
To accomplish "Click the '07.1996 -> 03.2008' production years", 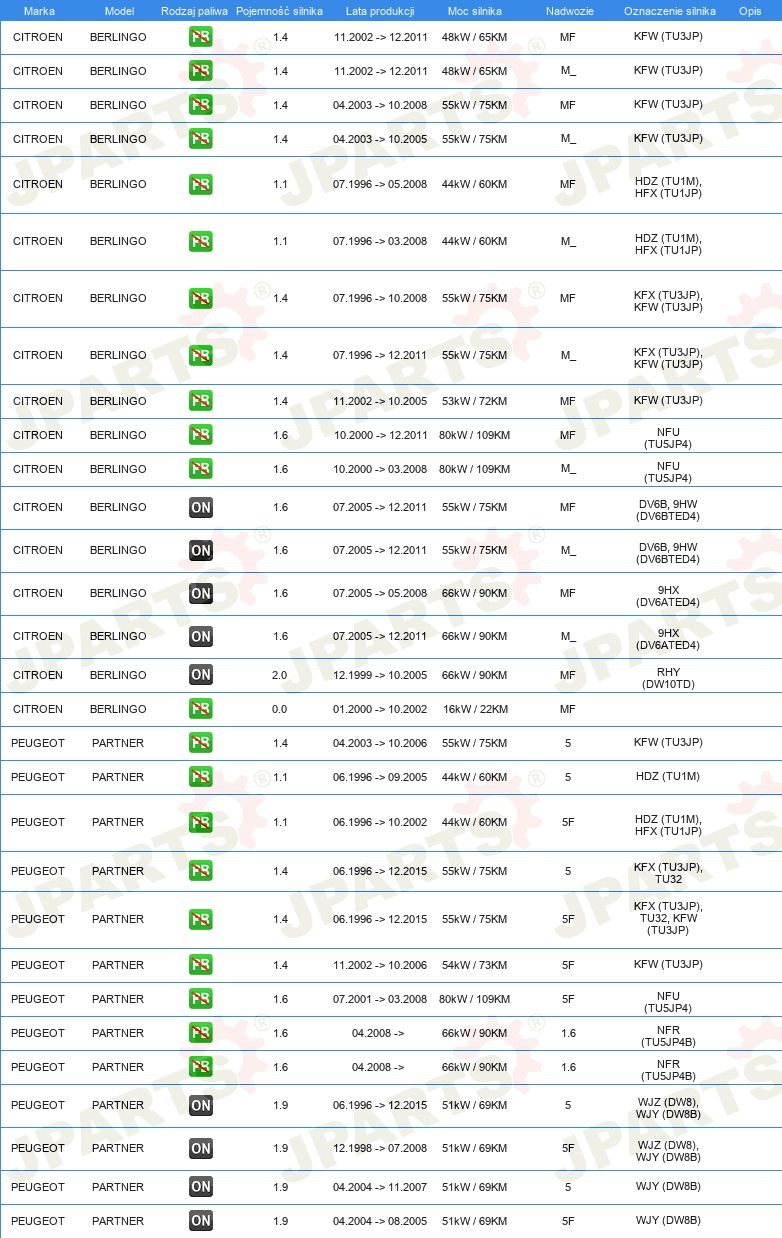I will [x=380, y=241].
